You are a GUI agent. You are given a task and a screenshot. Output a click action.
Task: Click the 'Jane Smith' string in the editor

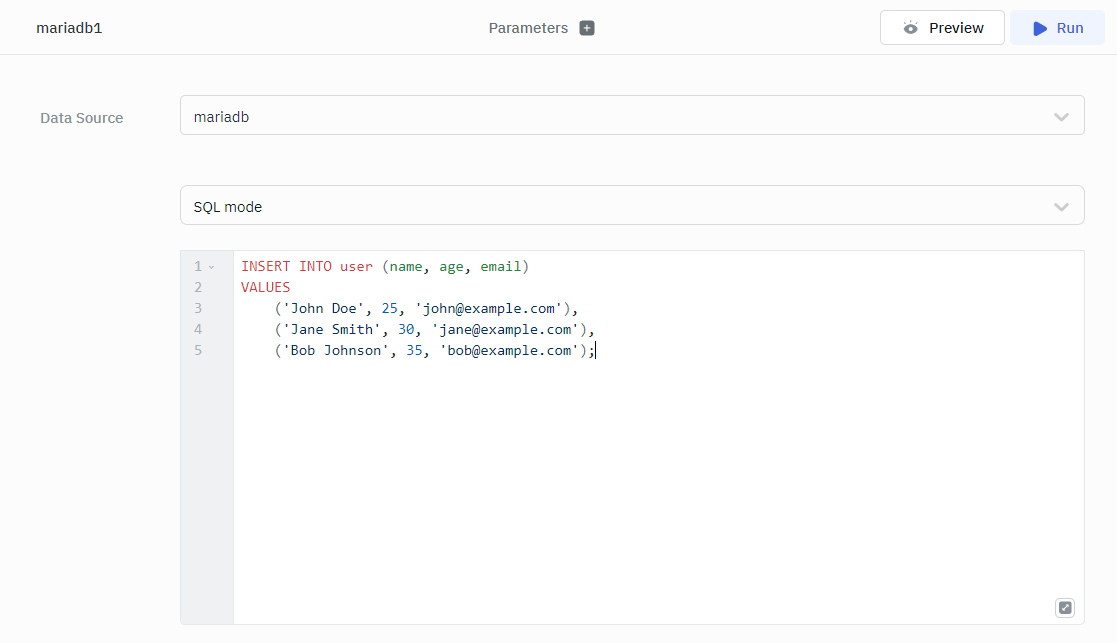[332, 329]
